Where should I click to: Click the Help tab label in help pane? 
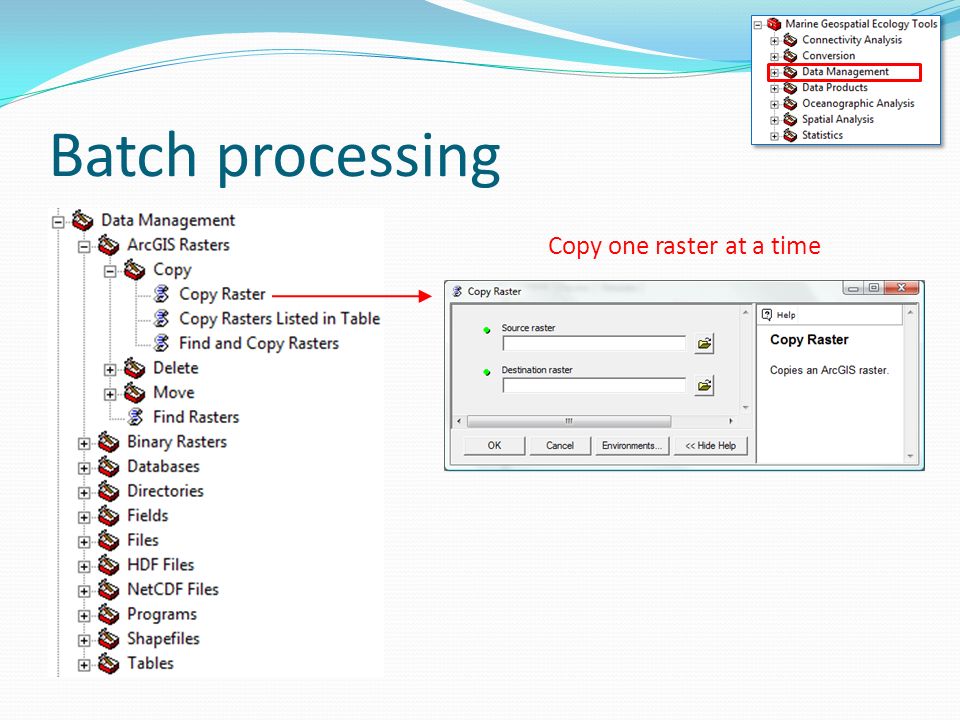click(x=786, y=315)
